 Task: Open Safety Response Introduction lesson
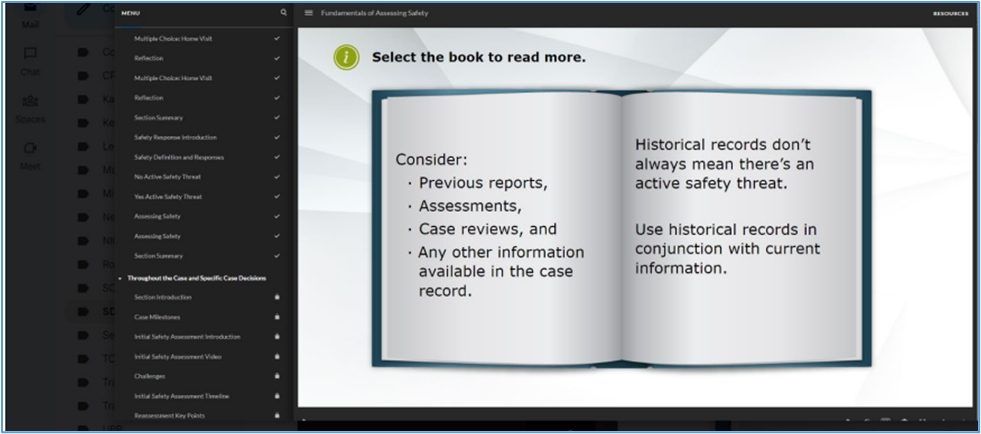click(x=175, y=137)
